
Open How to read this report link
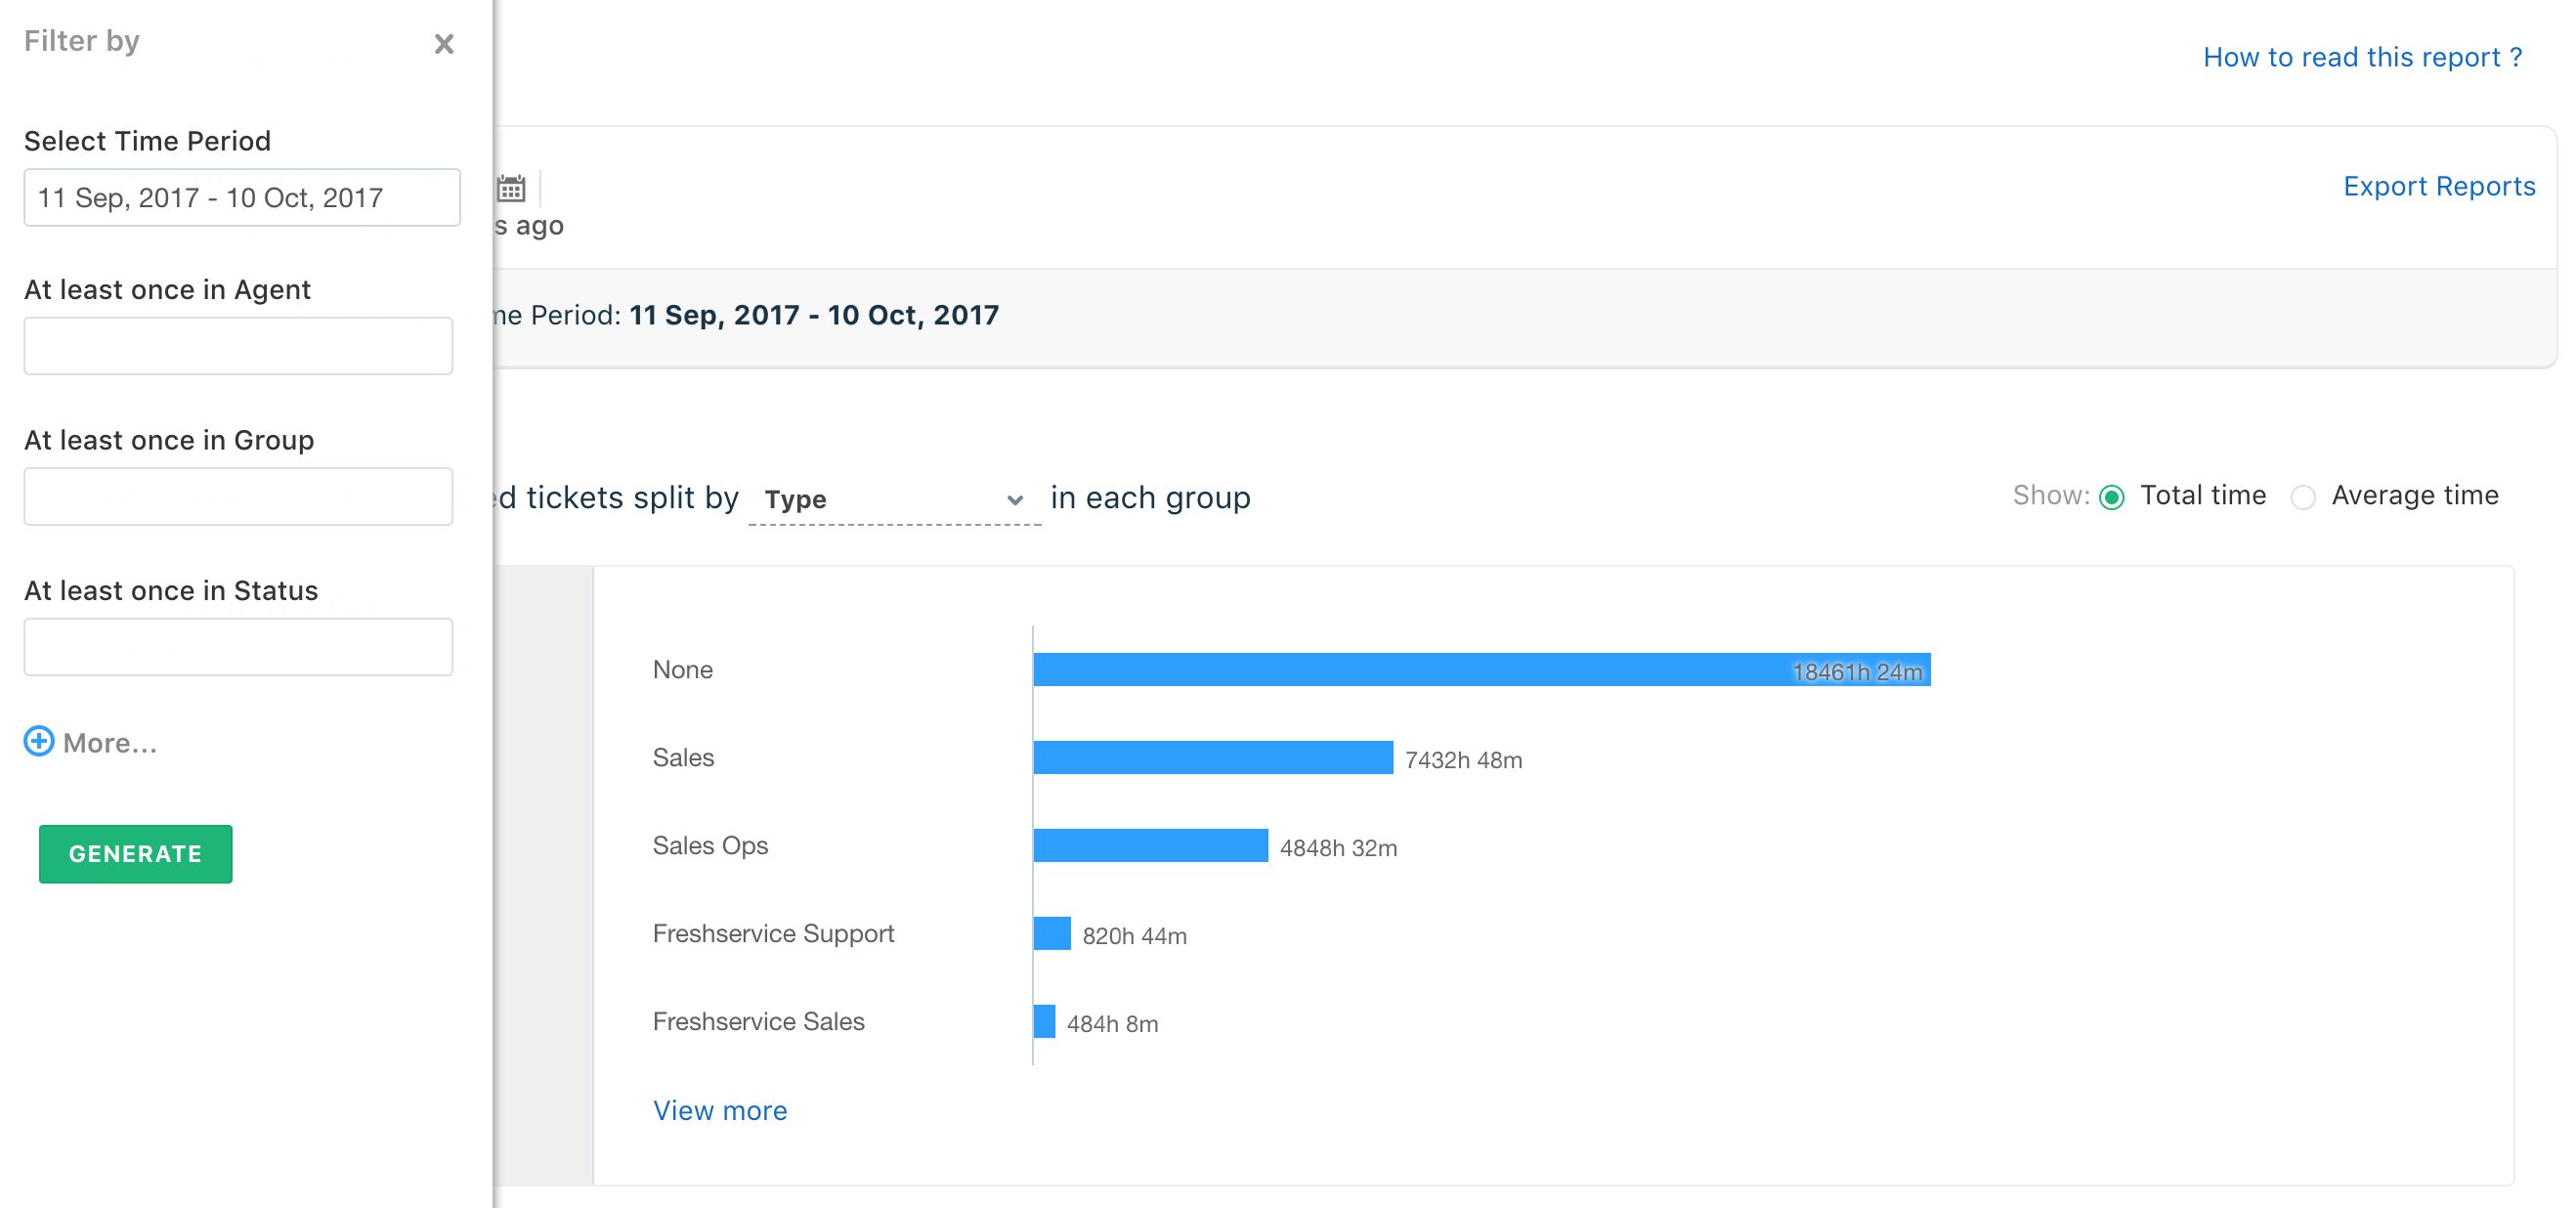click(x=2362, y=58)
